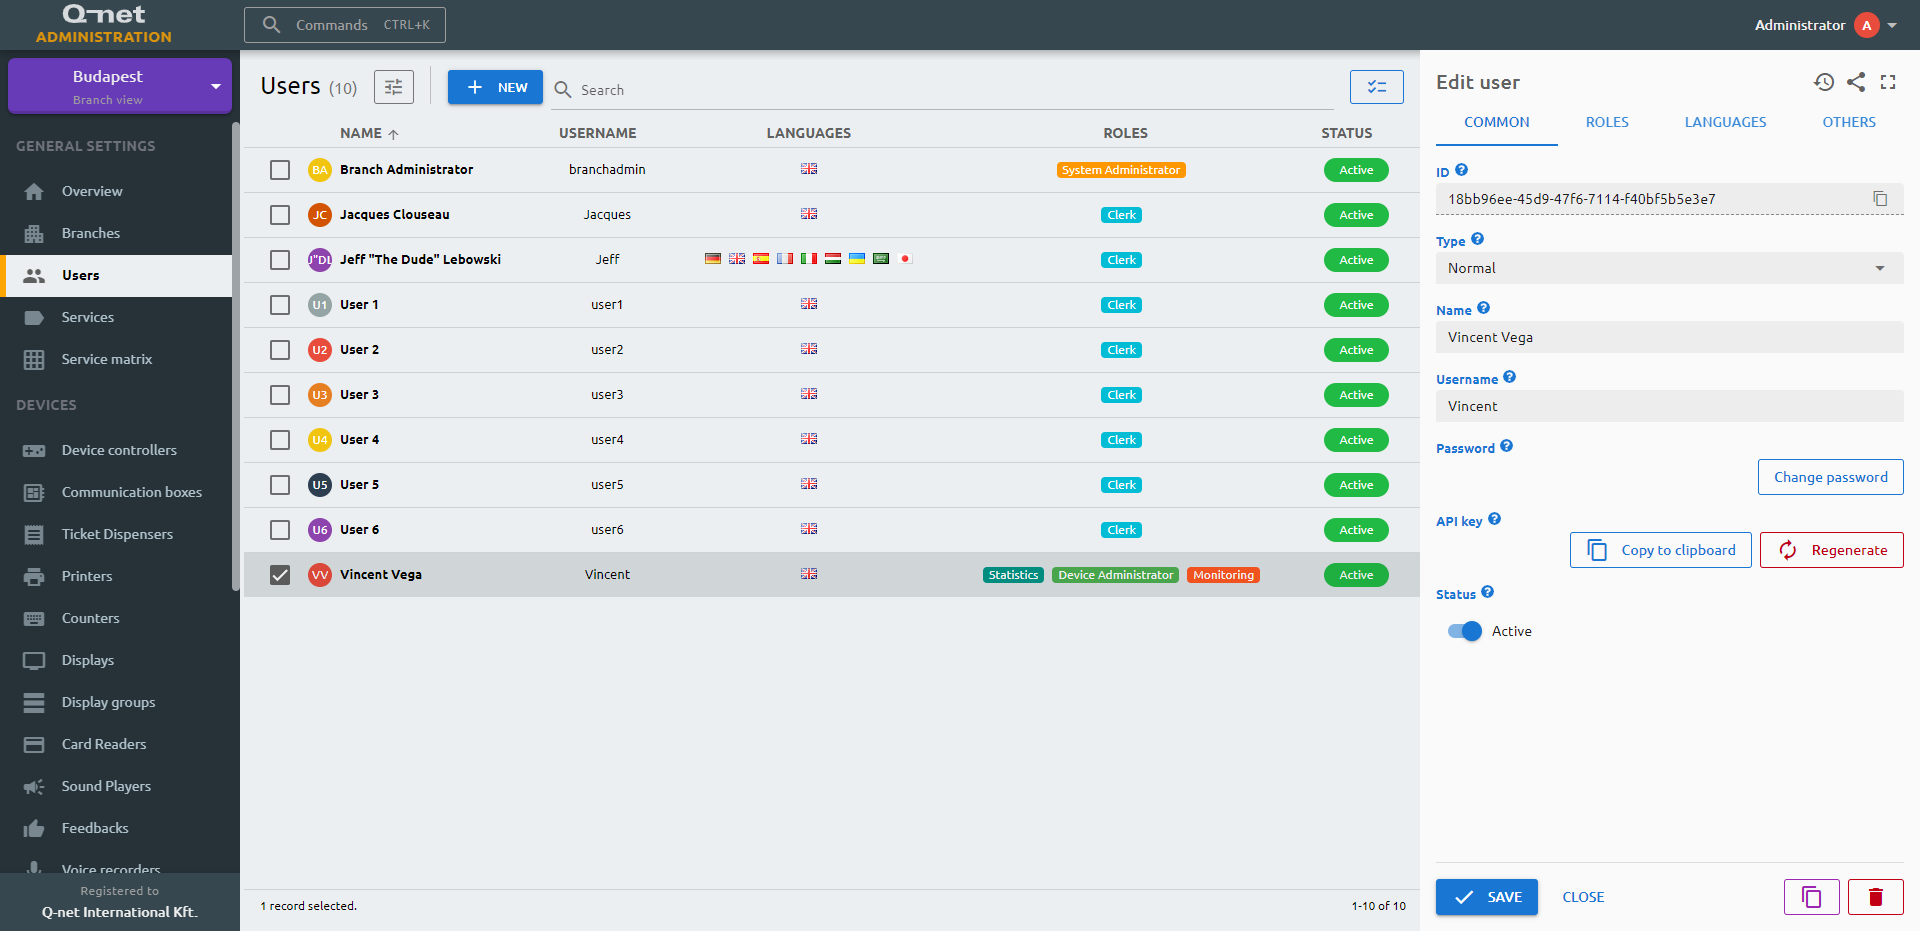Click CLOSE in the Edit user panel
Image resolution: width=1920 pixels, height=931 pixels.
[x=1583, y=897]
